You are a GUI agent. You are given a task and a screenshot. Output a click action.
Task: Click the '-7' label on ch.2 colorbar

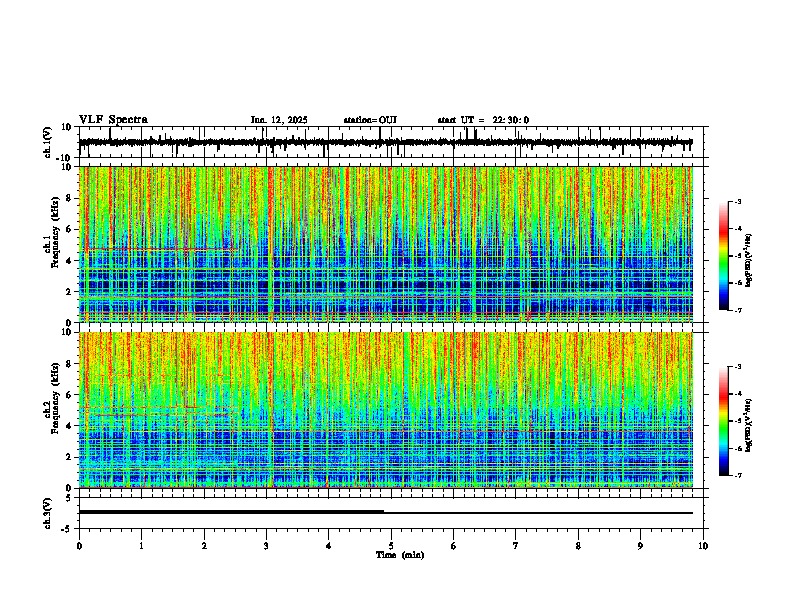pyautogui.click(x=738, y=475)
